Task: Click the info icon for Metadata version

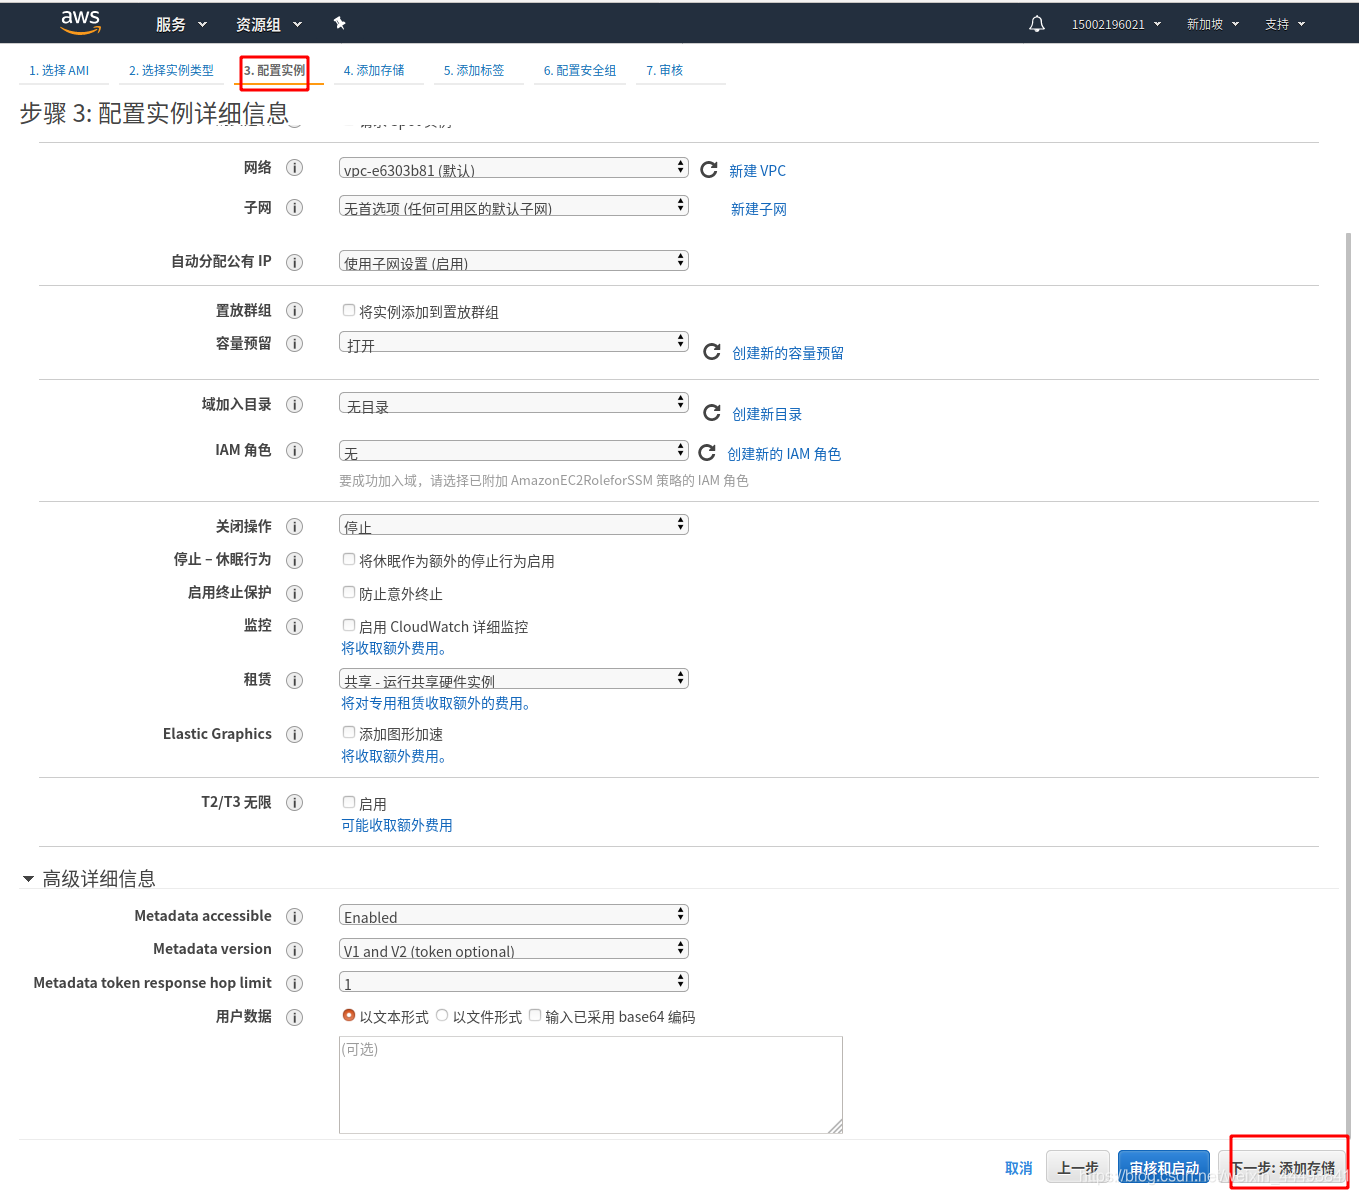Action: click(x=295, y=950)
